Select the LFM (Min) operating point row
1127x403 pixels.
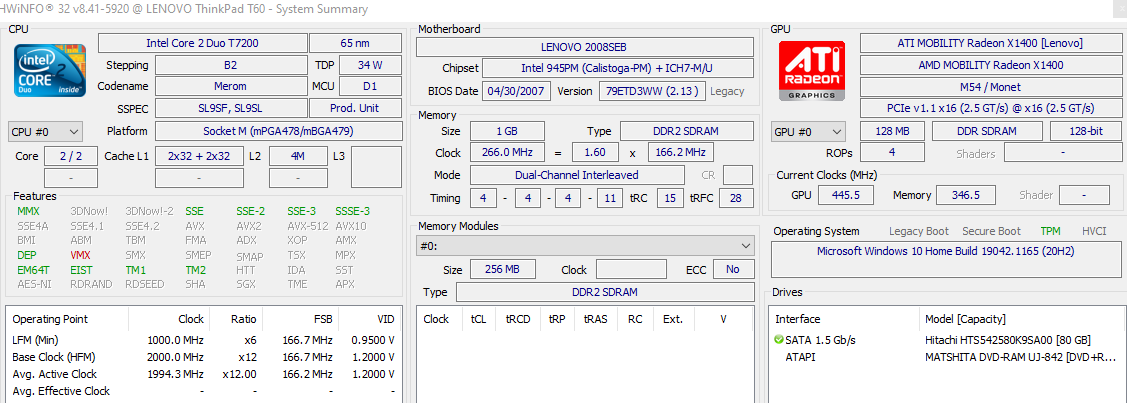coord(203,340)
